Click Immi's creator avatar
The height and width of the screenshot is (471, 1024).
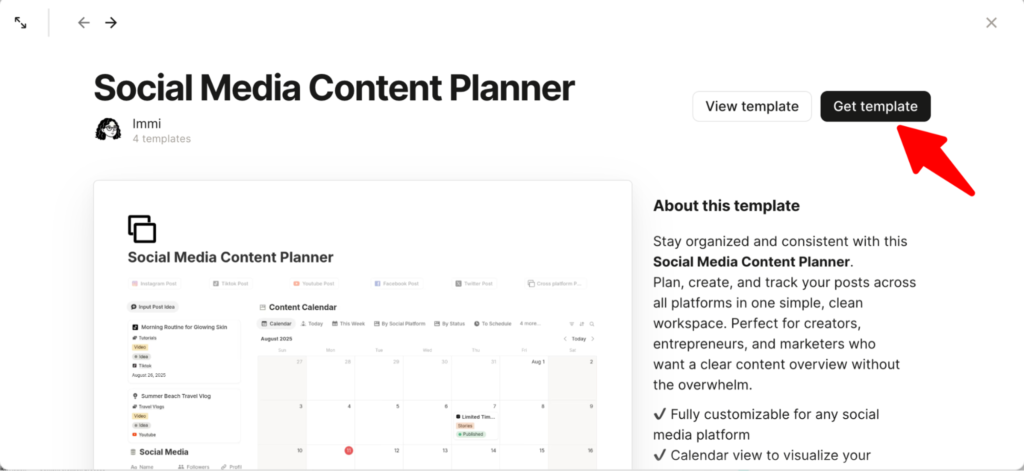[x=108, y=130]
